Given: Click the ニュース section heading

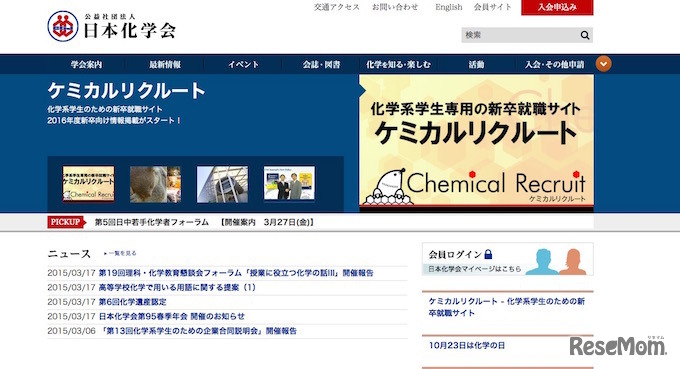Looking at the screenshot, I should [x=69, y=254].
